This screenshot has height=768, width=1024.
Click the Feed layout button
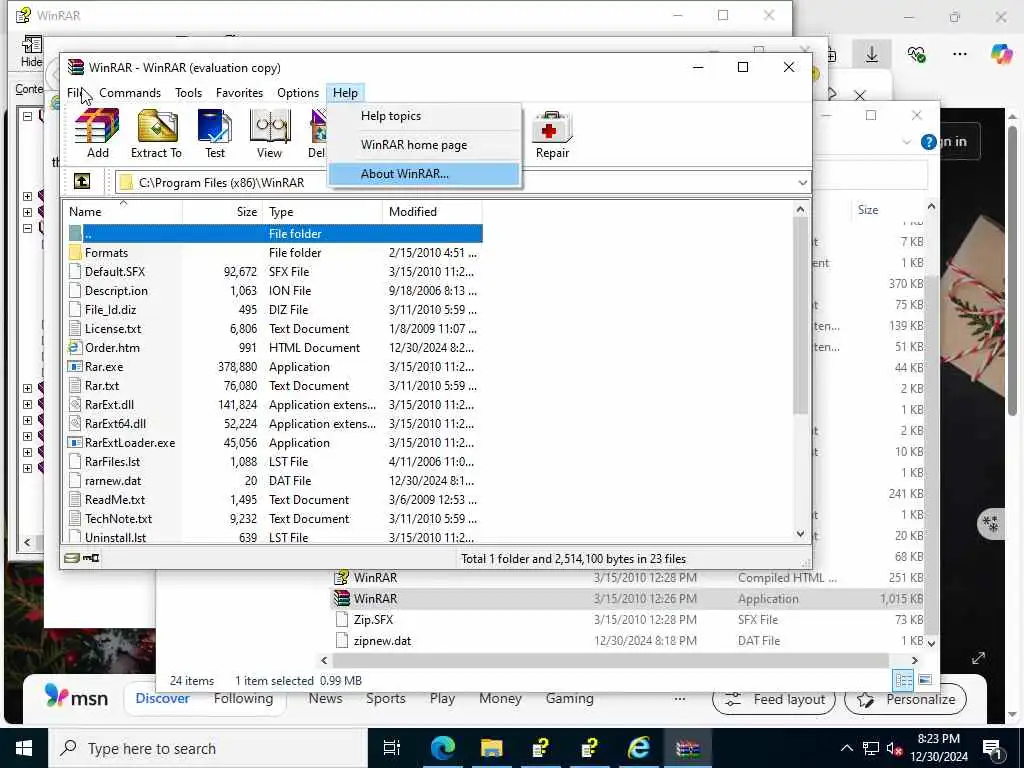tap(774, 699)
